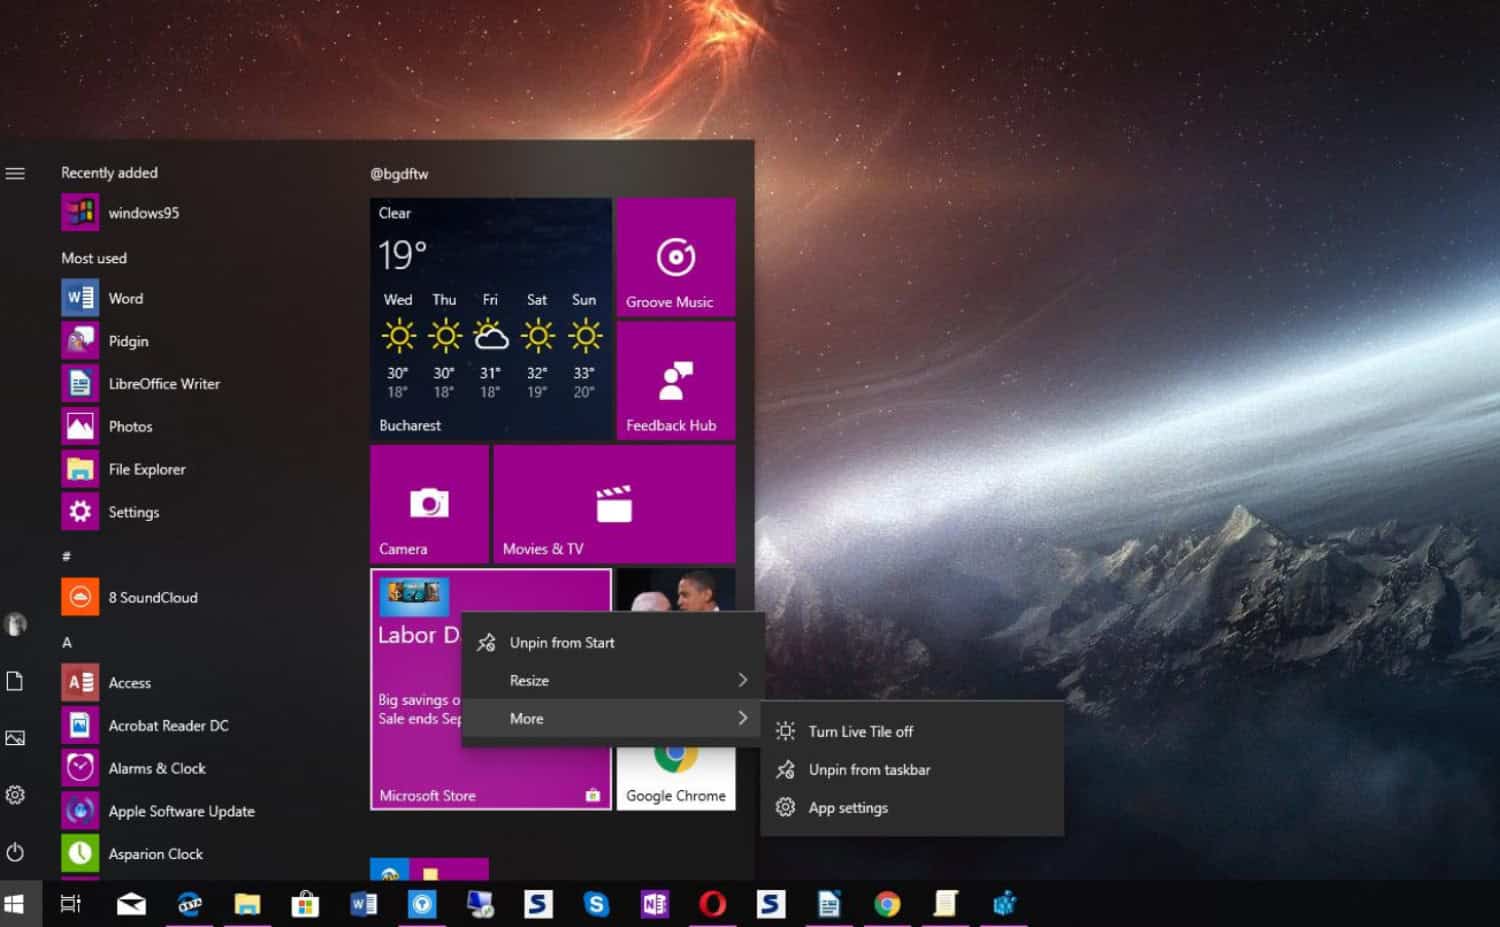The width and height of the screenshot is (1500, 927).
Task: Open the Groove Music tile
Action: [x=676, y=257]
